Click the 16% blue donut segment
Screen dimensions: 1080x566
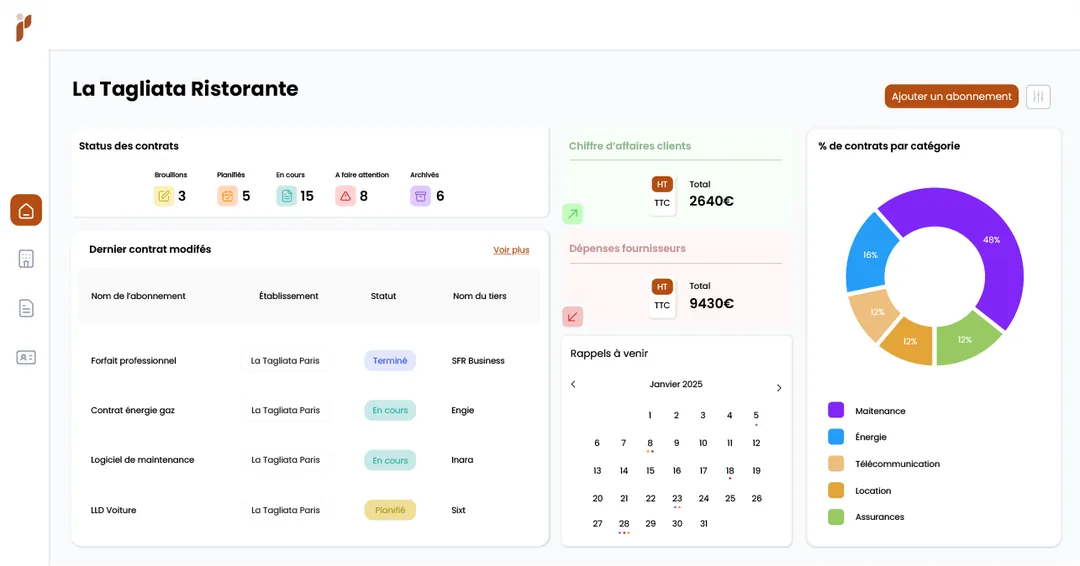[869, 255]
